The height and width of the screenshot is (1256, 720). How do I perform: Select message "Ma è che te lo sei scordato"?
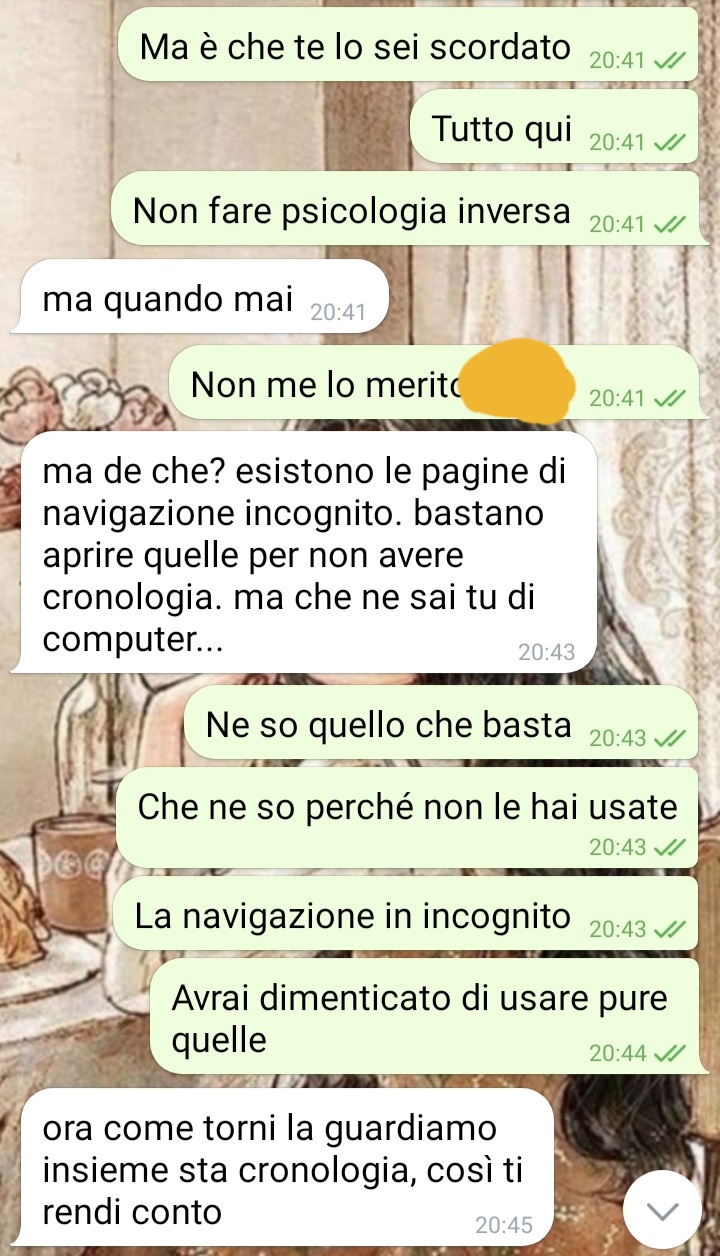point(408,45)
